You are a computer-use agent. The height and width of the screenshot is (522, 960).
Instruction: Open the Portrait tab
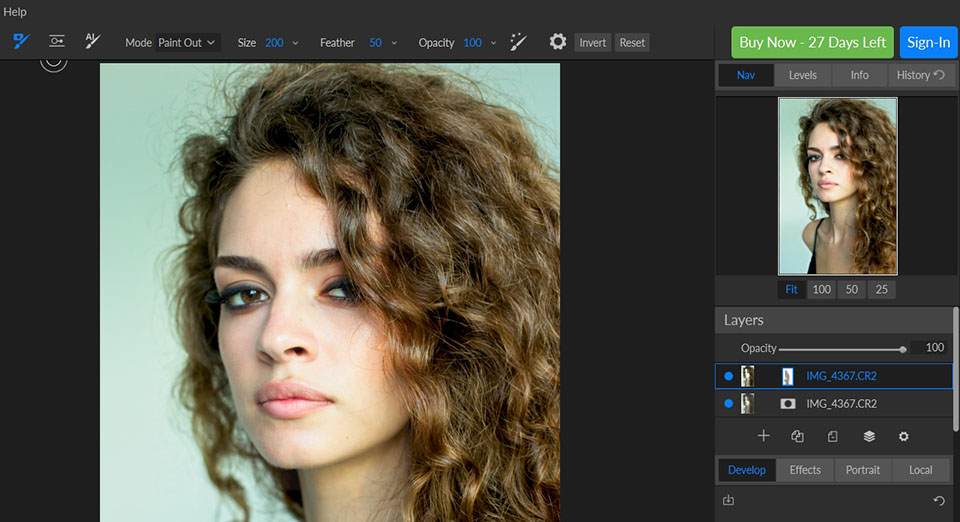coord(863,470)
